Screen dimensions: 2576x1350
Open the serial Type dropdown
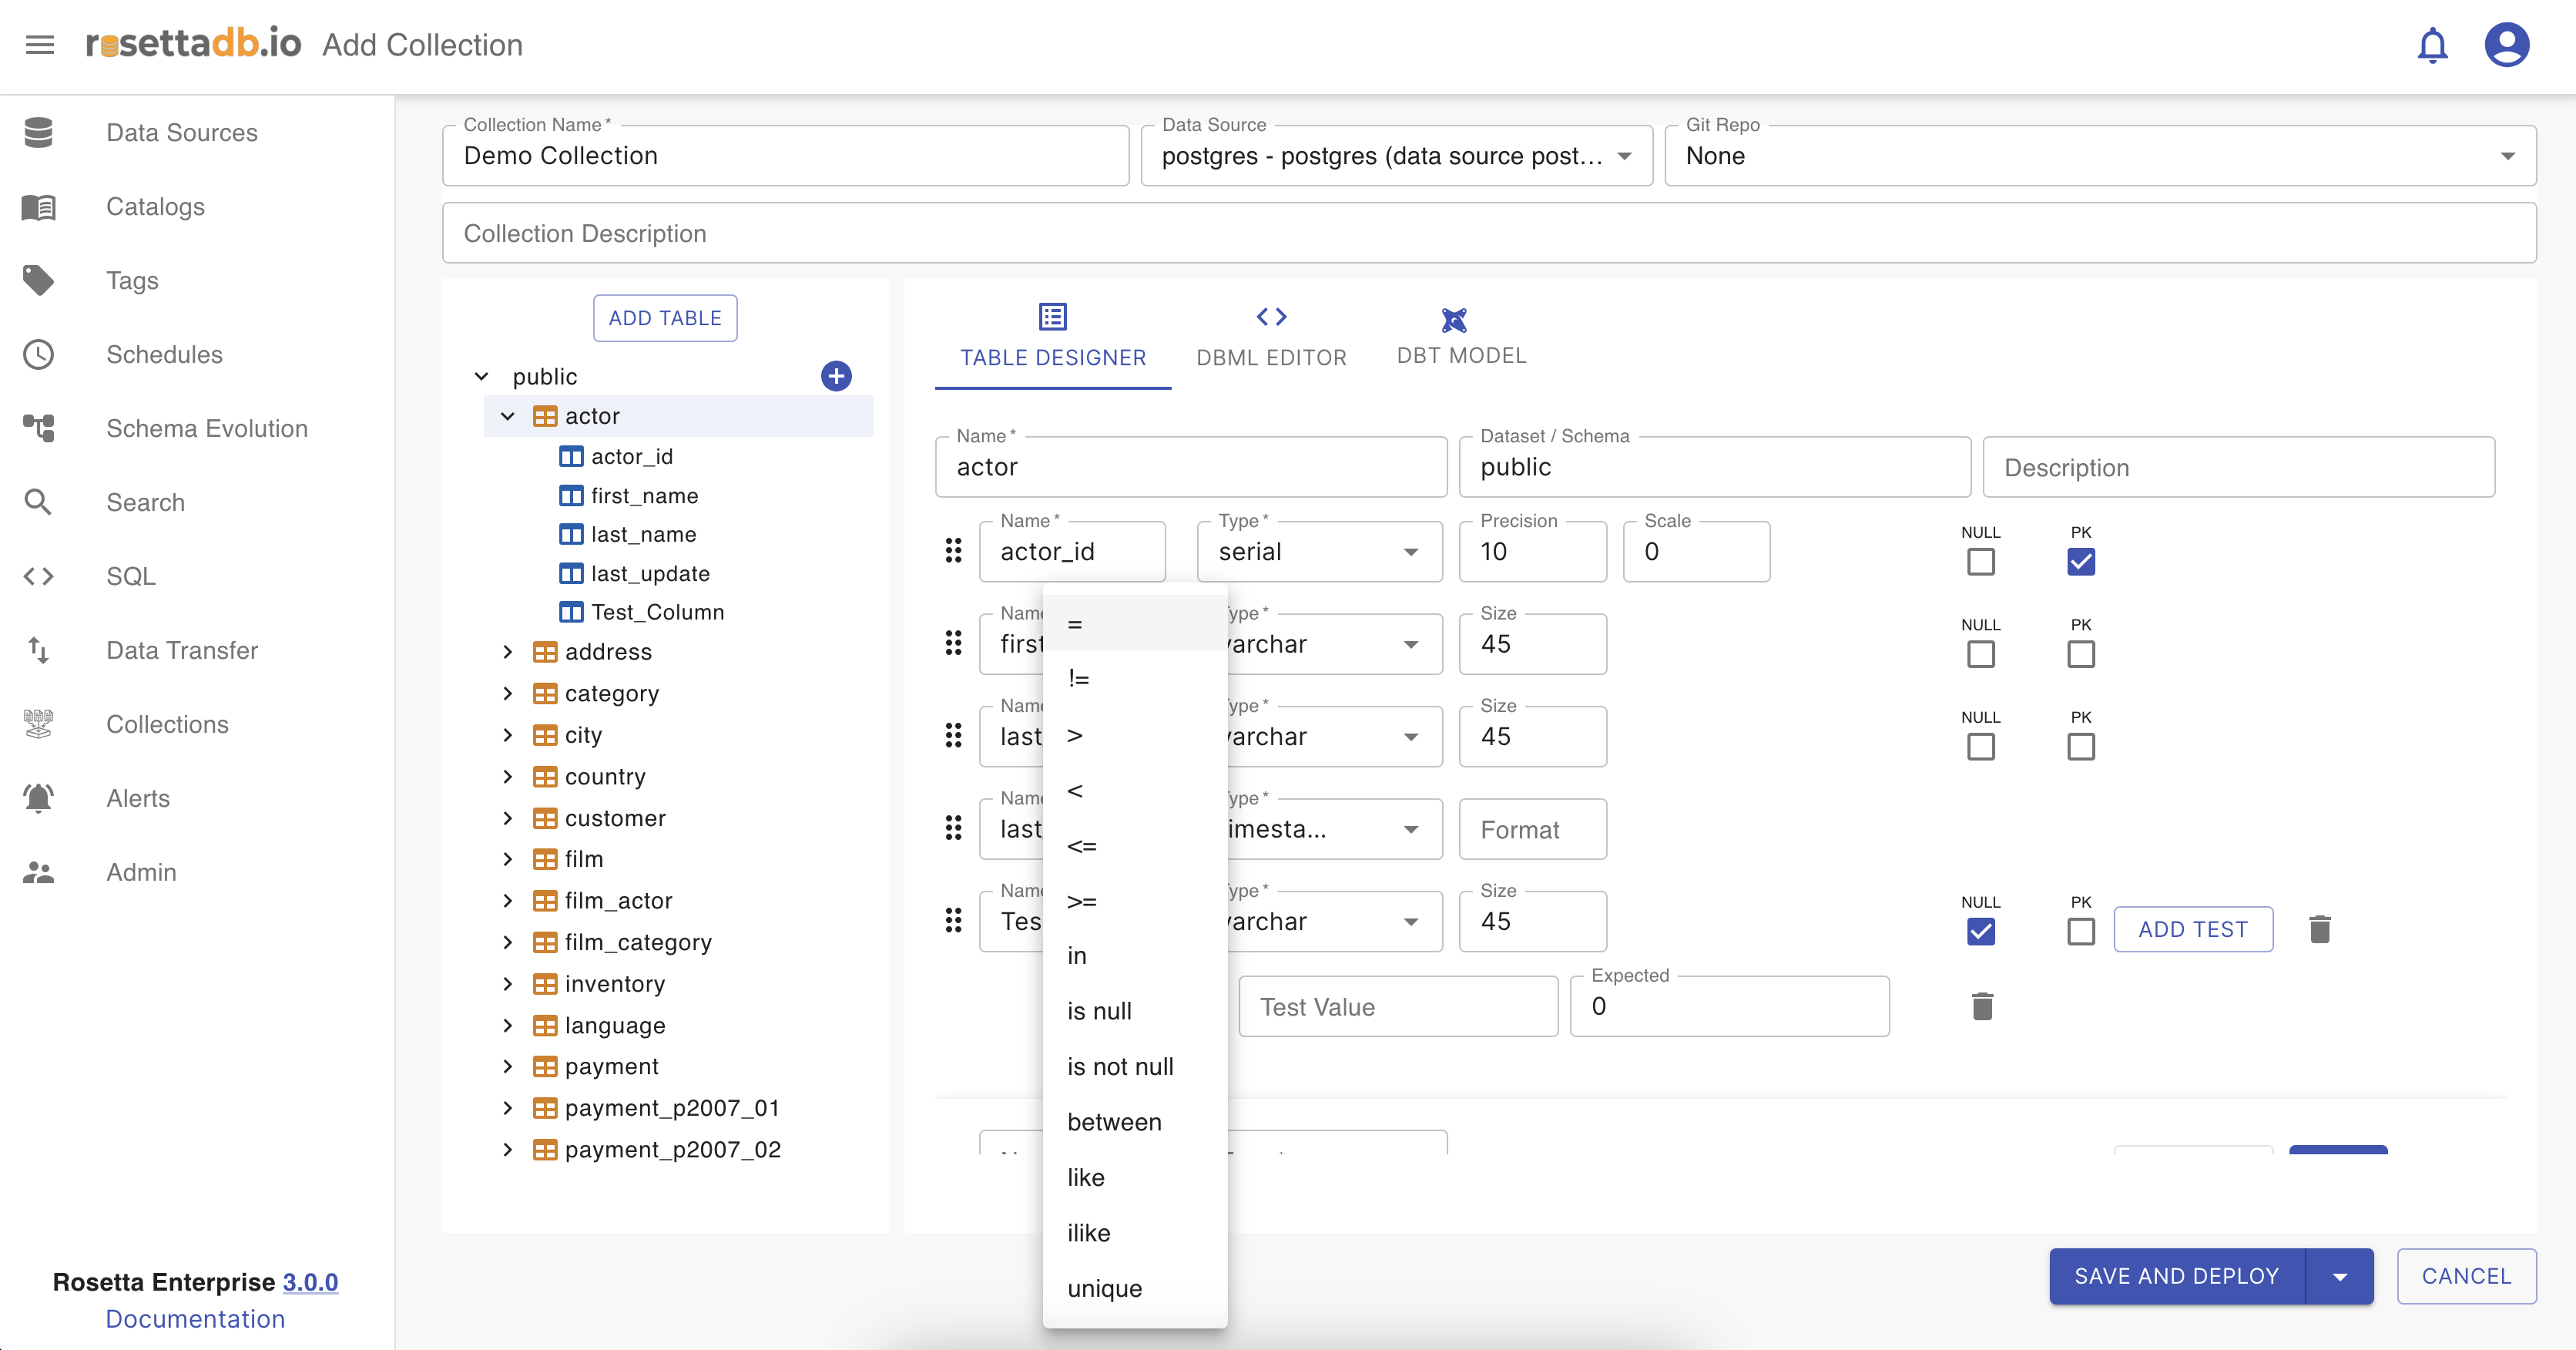pos(1319,552)
